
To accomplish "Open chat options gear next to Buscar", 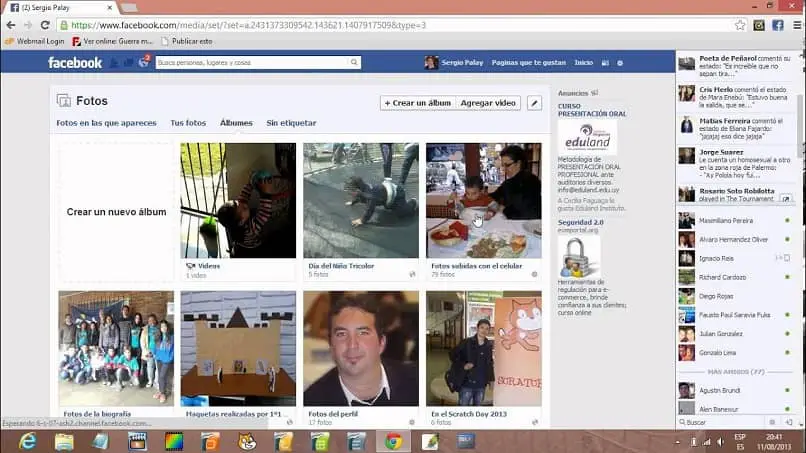I will pyautogui.click(x=774, y=423).
